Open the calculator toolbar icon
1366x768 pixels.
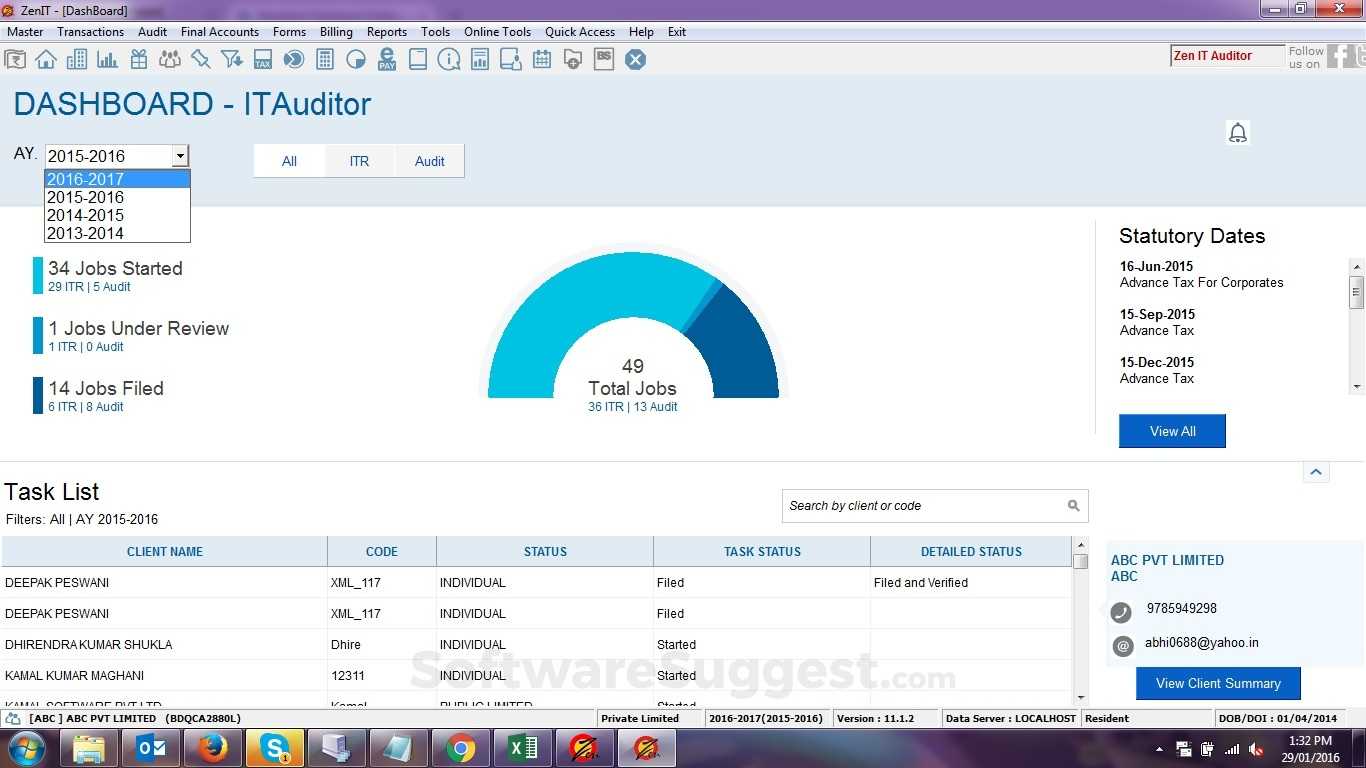click(x=324, y=60)
